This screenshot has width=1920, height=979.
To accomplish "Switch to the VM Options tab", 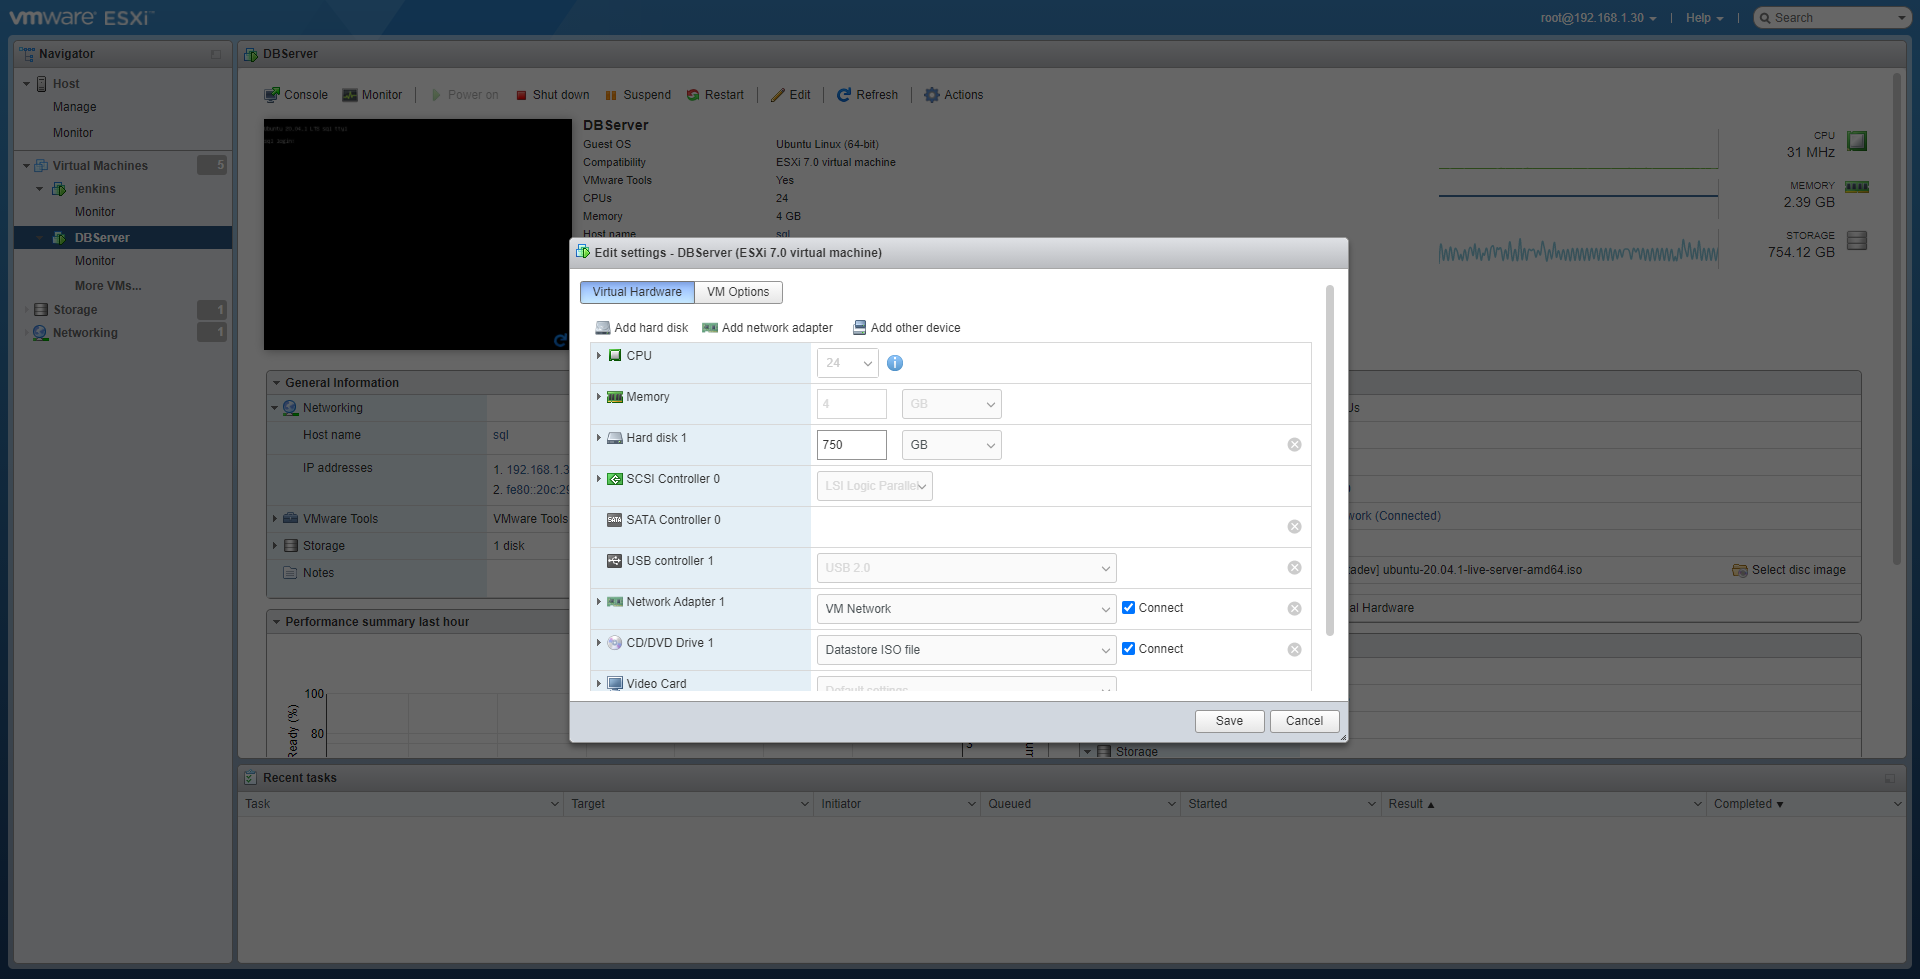I will [738, 292].
